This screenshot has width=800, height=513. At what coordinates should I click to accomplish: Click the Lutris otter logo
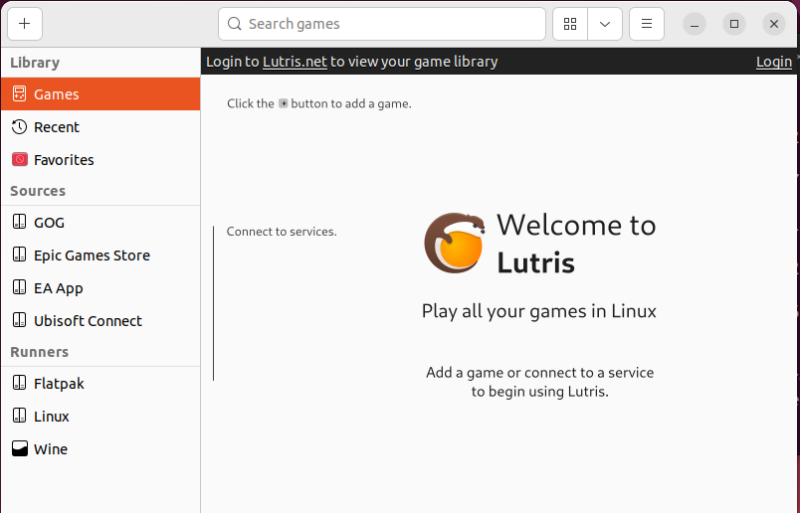[x=455, y=243]
